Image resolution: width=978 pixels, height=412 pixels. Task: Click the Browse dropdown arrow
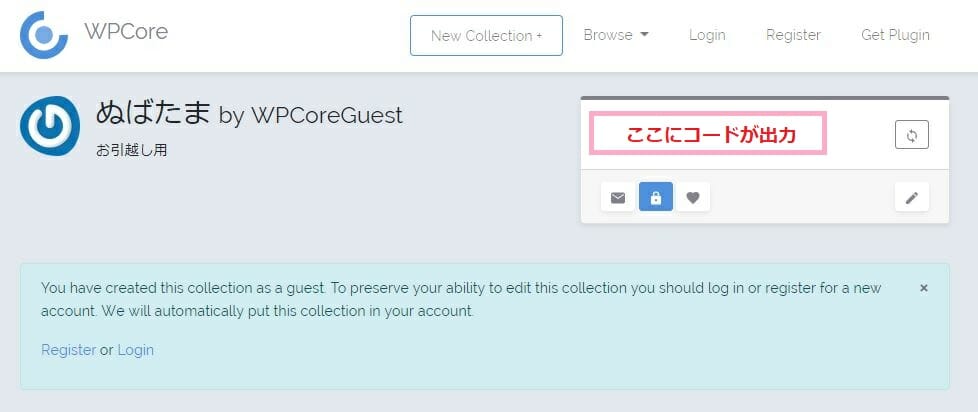tap(644, 36)
